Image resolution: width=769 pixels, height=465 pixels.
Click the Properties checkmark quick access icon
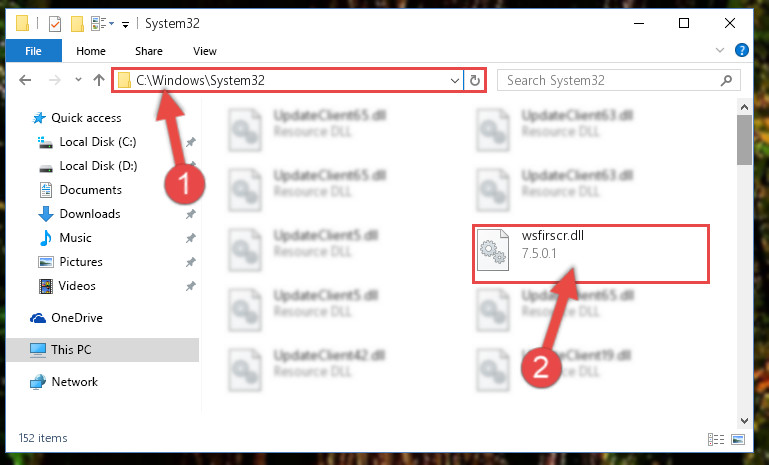[55, 24]
